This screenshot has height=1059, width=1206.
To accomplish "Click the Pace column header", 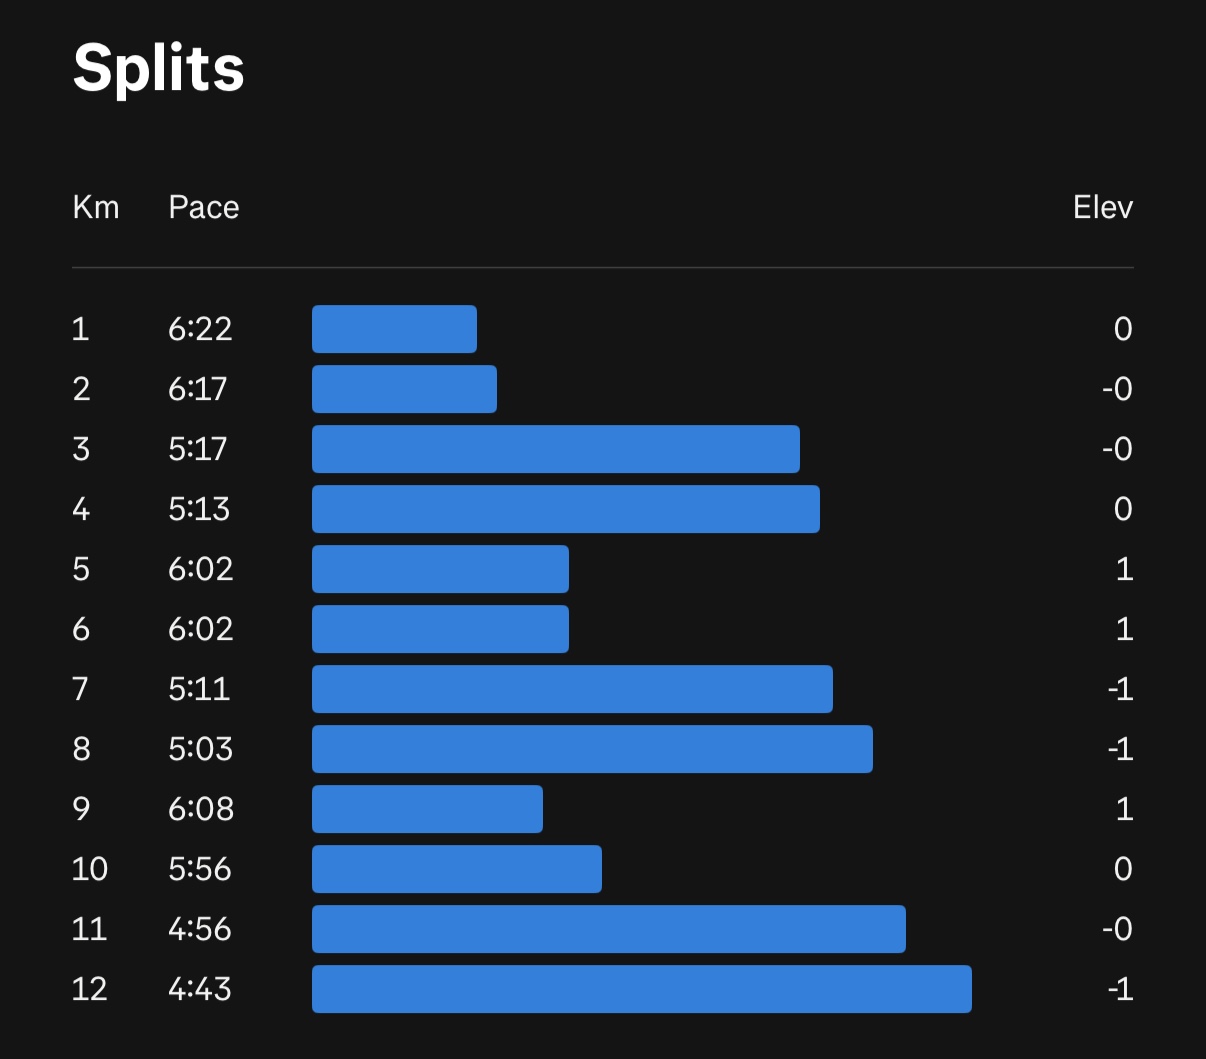I will tap(204, 207).
